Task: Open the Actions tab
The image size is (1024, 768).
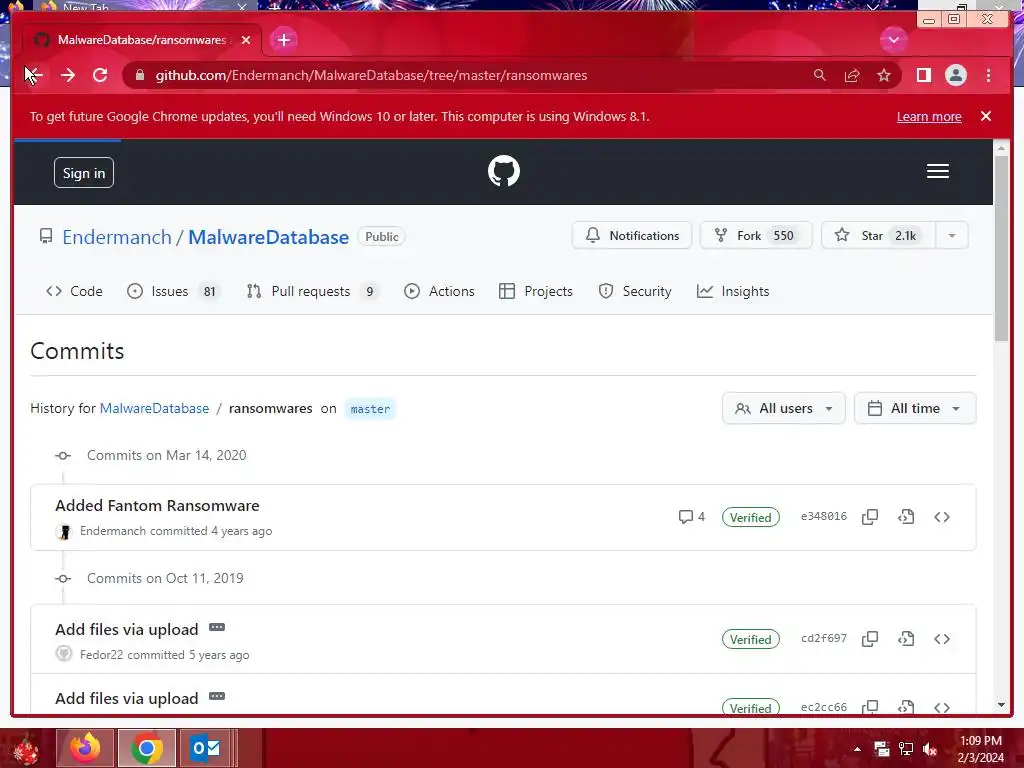Action: coord(440,291)
